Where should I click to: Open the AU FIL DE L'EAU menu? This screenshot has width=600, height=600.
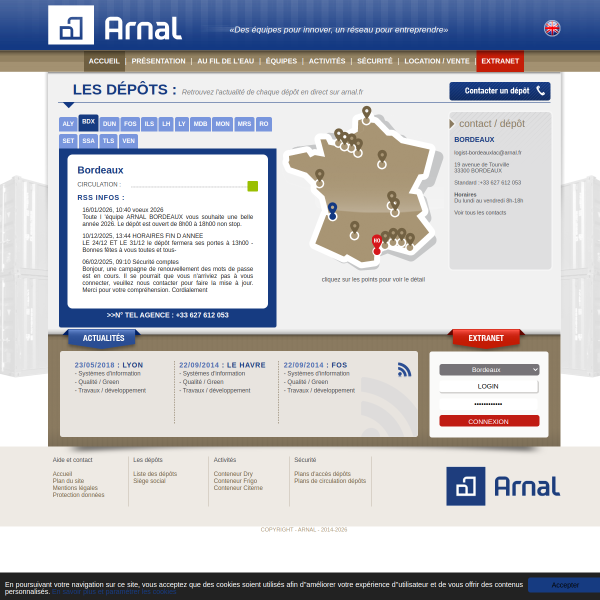coord(226,61)
